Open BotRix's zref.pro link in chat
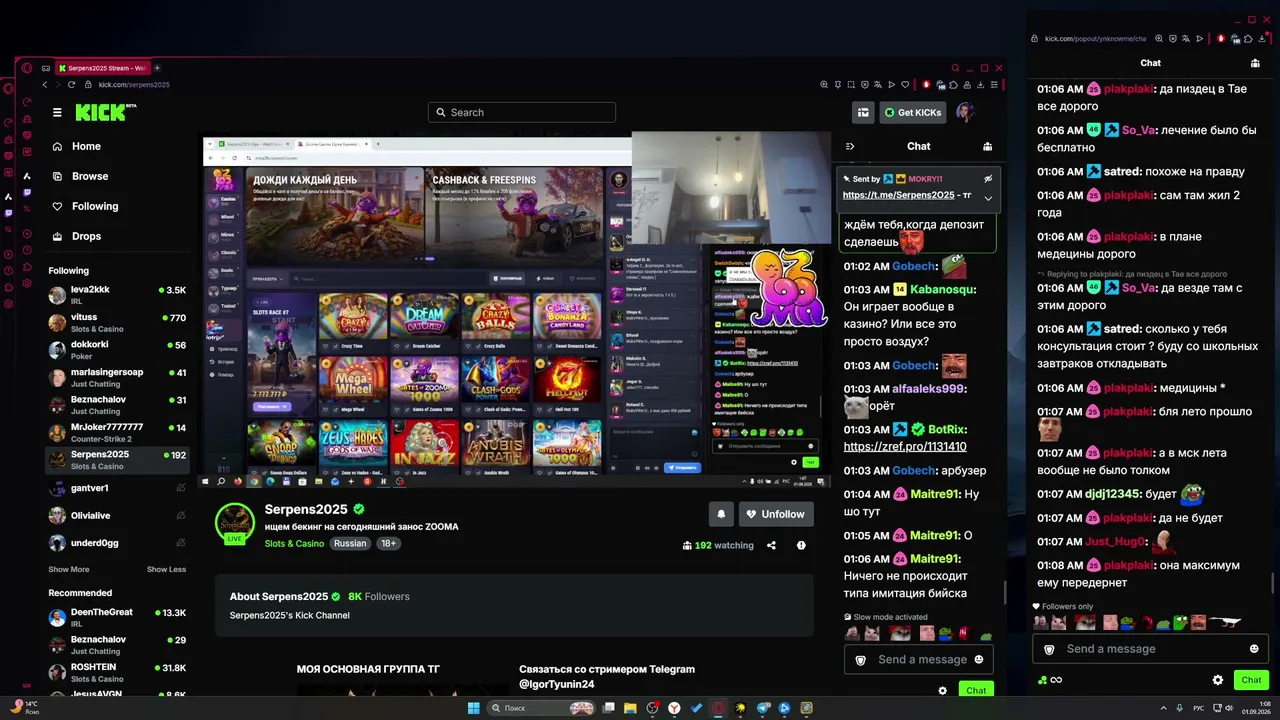Screen dimensions: 1280x720 [905, 447]
